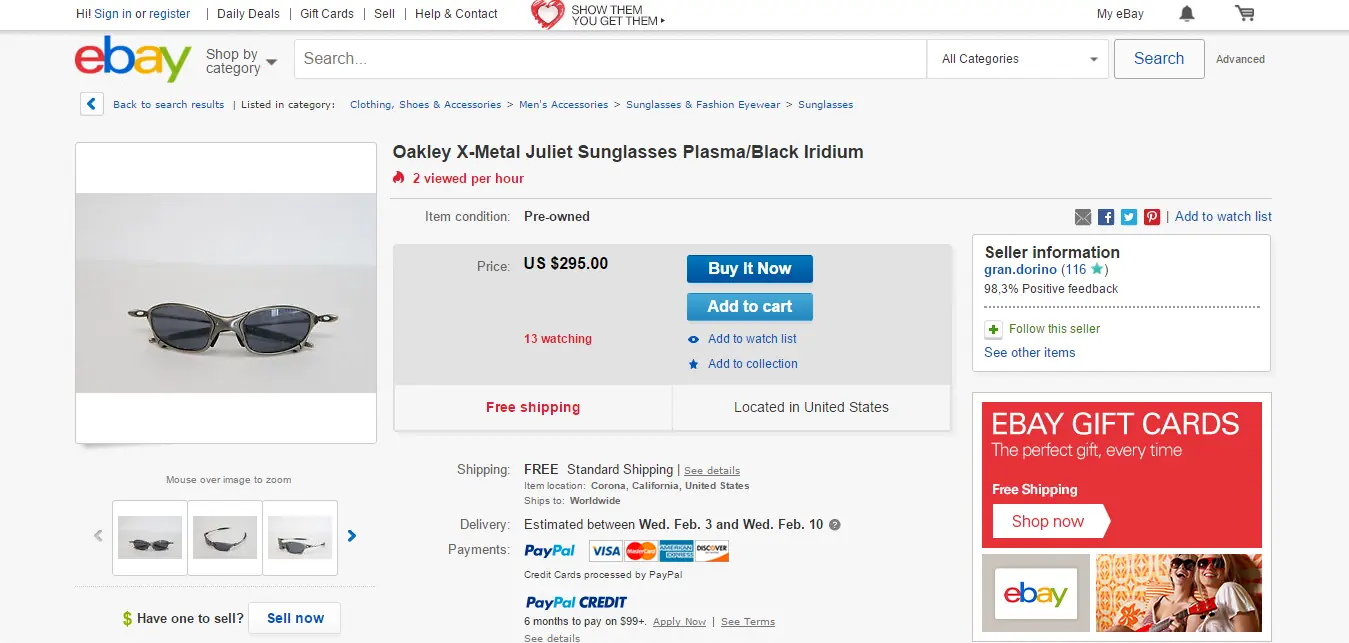The image size is (1349, 643).
Task: Open the shopping cart icon
Action: 1244,14
